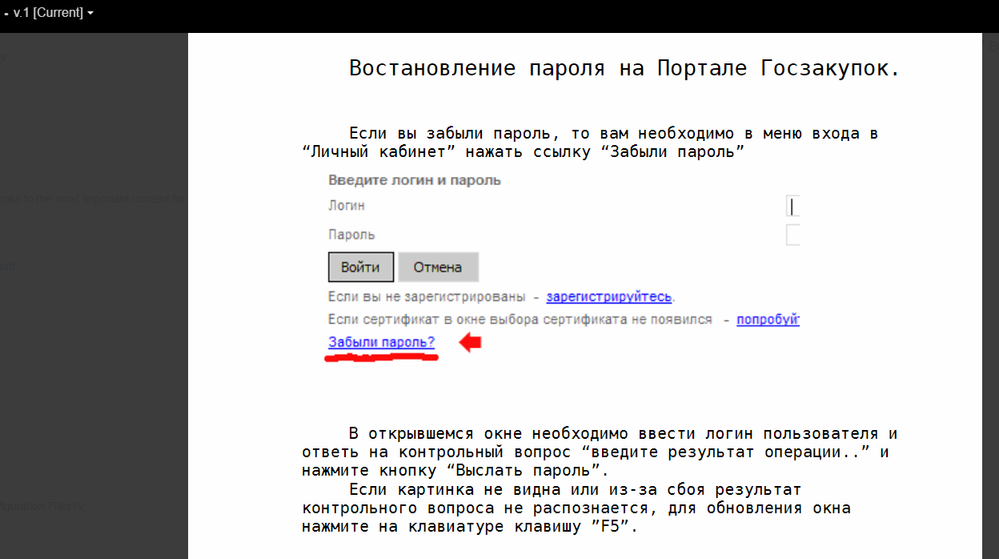Click the text about сертификат в окне выбора
999x559 pixels.
click(x=520, y=319)
